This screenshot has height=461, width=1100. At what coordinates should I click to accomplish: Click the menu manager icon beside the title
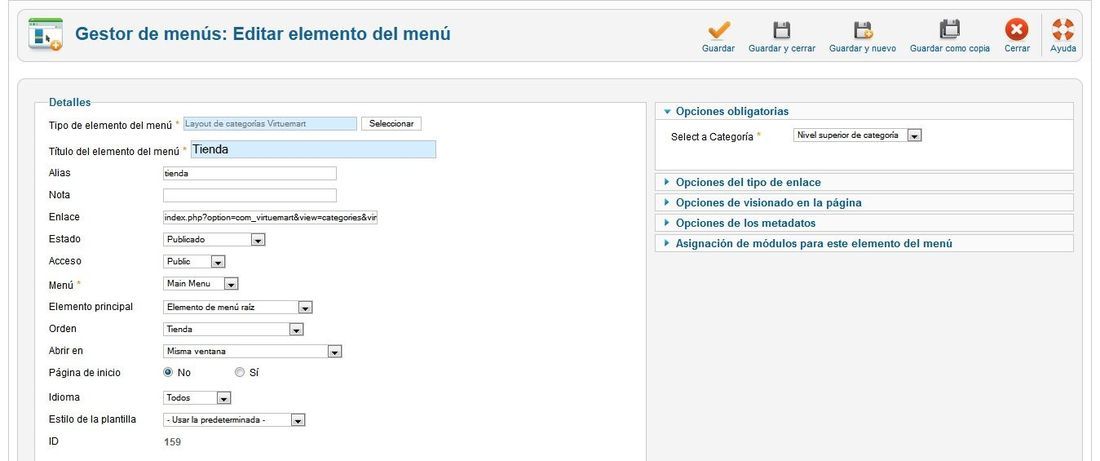(x=46, y=34)
